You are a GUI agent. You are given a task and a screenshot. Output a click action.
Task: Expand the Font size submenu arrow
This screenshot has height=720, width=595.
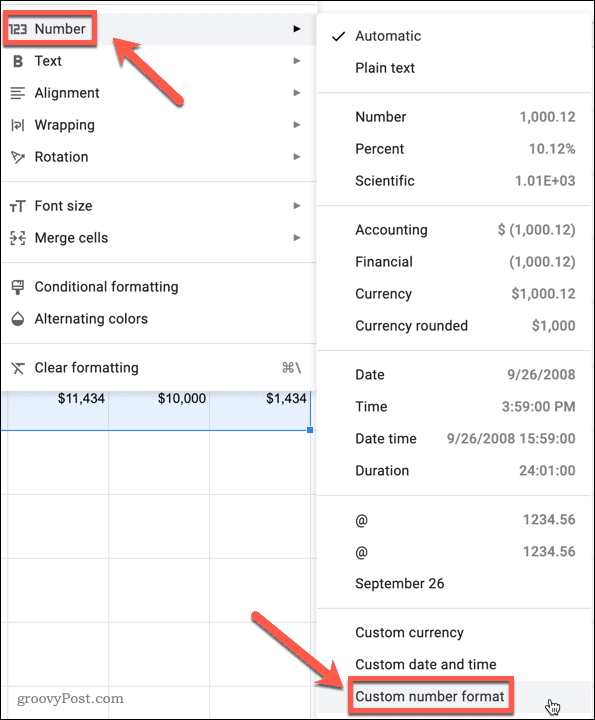click(x=297, y=206)
